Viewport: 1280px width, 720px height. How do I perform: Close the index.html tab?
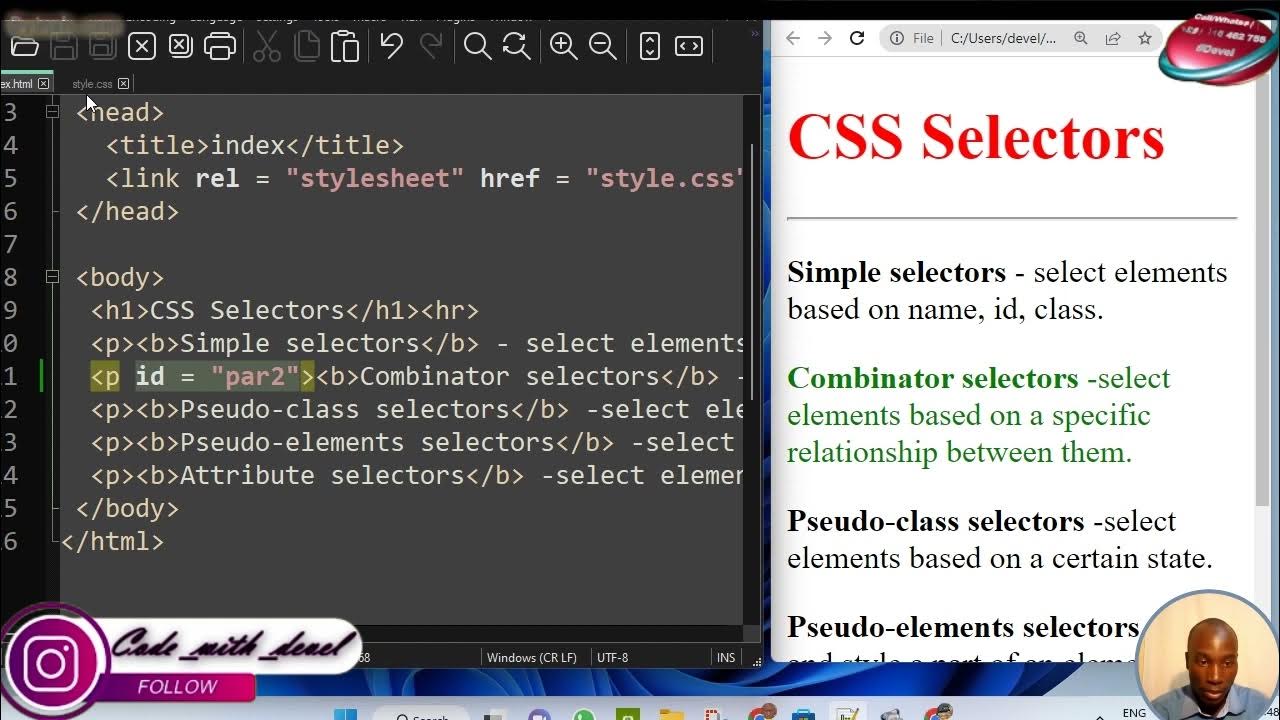tap(43, 84)
